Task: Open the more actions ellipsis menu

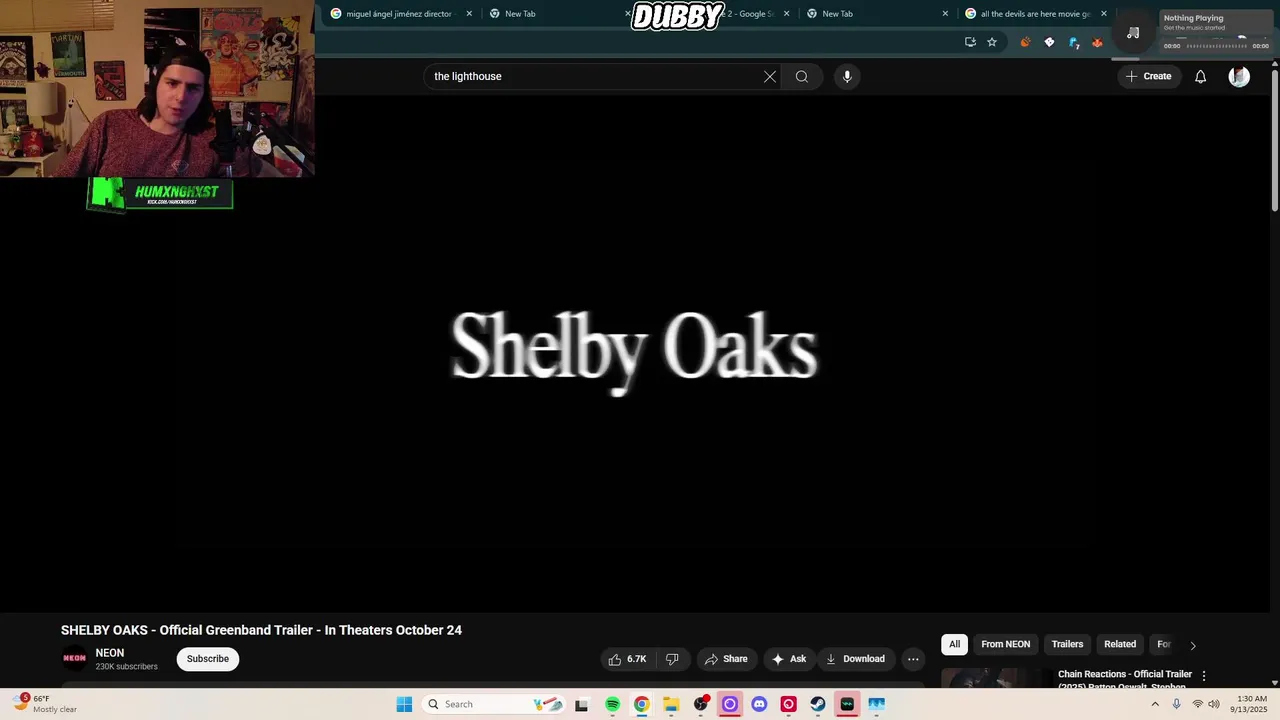Action: (913, 659)
